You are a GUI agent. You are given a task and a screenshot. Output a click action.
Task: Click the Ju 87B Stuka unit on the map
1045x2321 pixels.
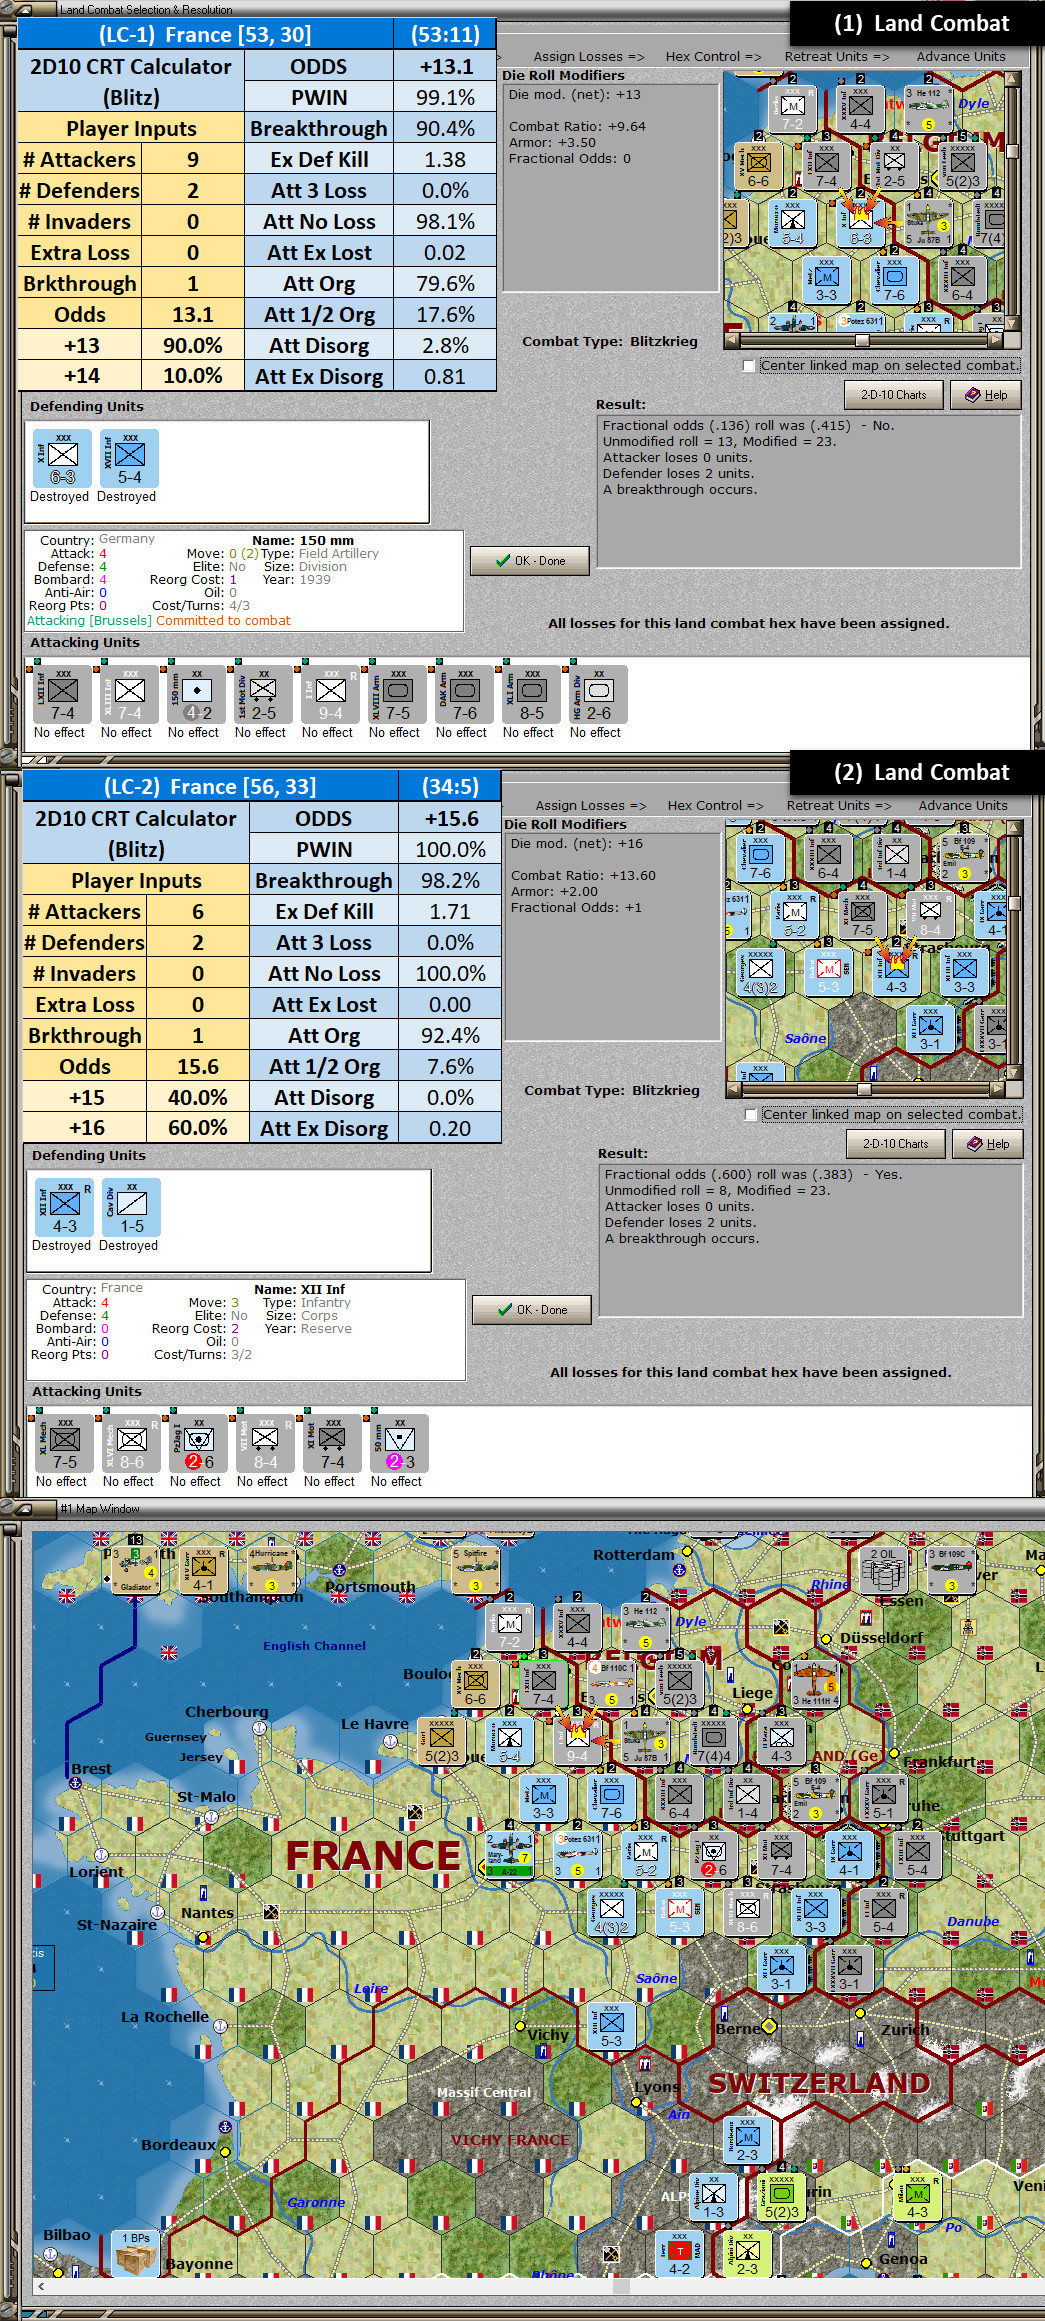click(x=645, y=1740)
